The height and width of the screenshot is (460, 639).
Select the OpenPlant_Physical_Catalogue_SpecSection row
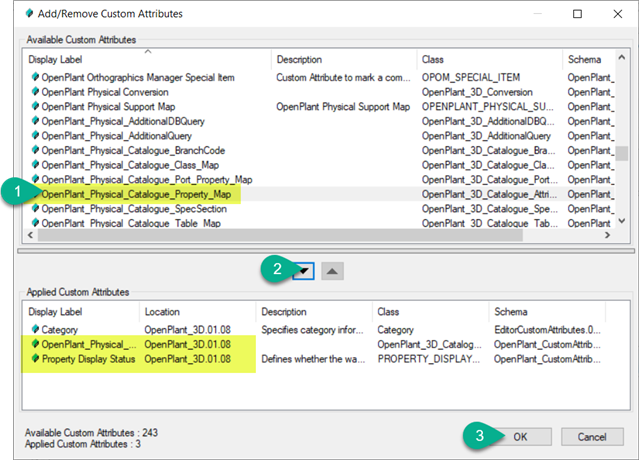[x=321, y=209]
